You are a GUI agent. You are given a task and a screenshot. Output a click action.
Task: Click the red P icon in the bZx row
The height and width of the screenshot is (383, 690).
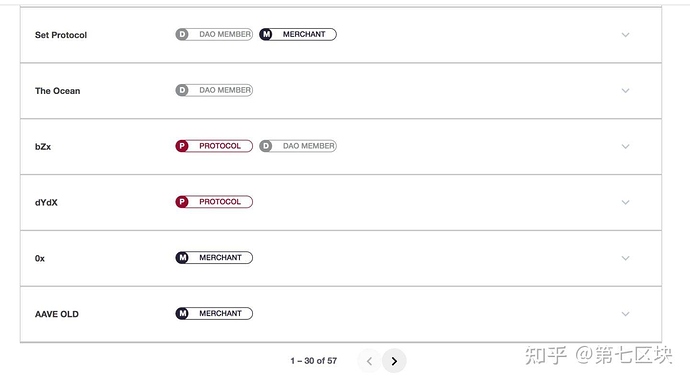(x=182, y=146)
